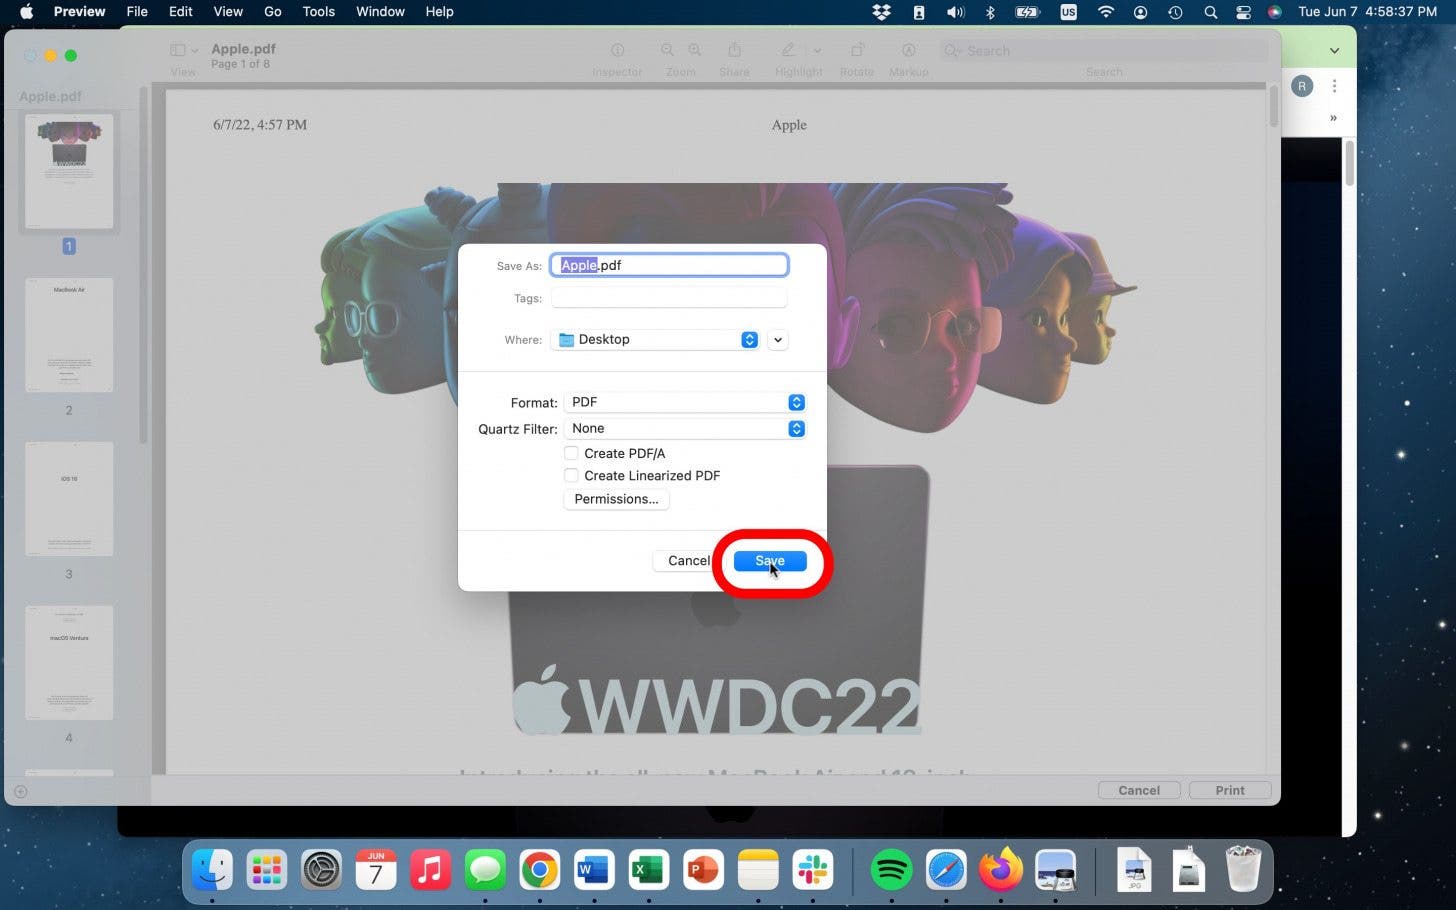Click the sidebar View options icon

click(x=177, y=49)
